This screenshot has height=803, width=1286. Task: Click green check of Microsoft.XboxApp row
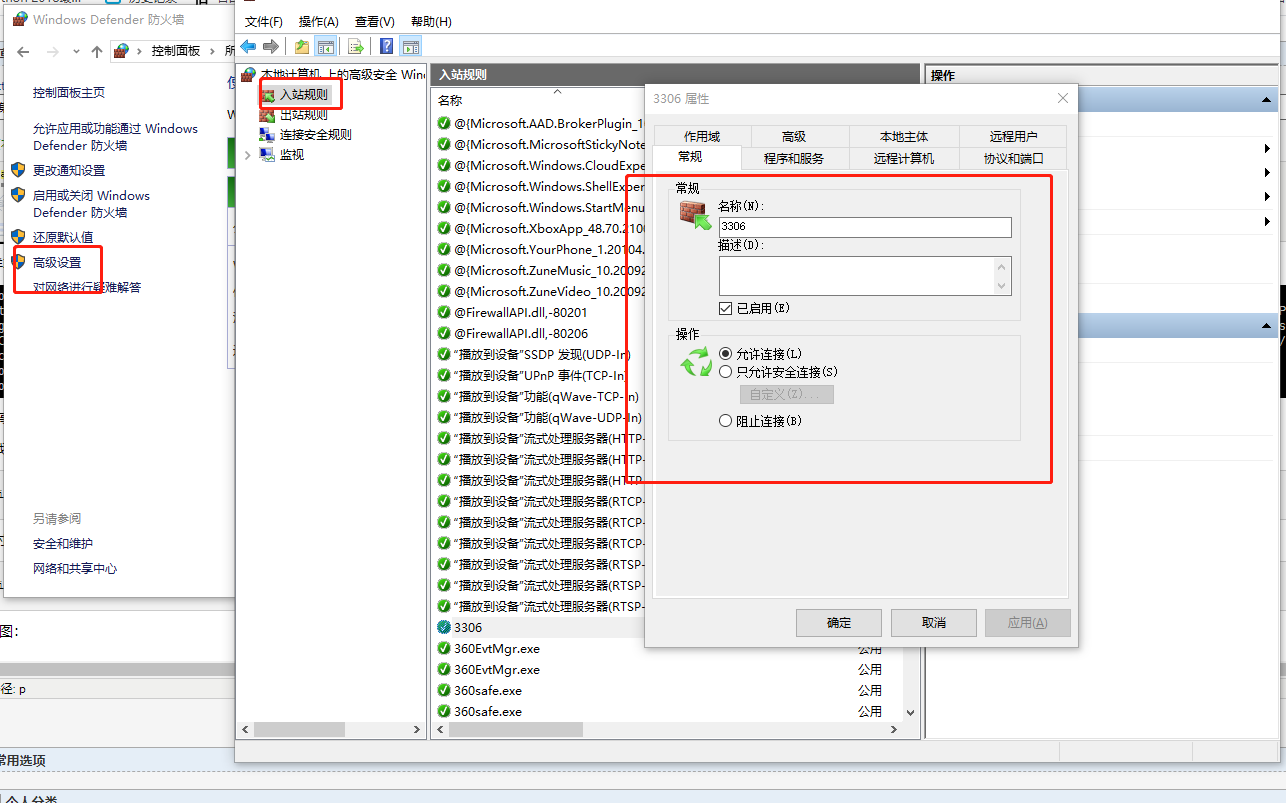pos(444,228)
